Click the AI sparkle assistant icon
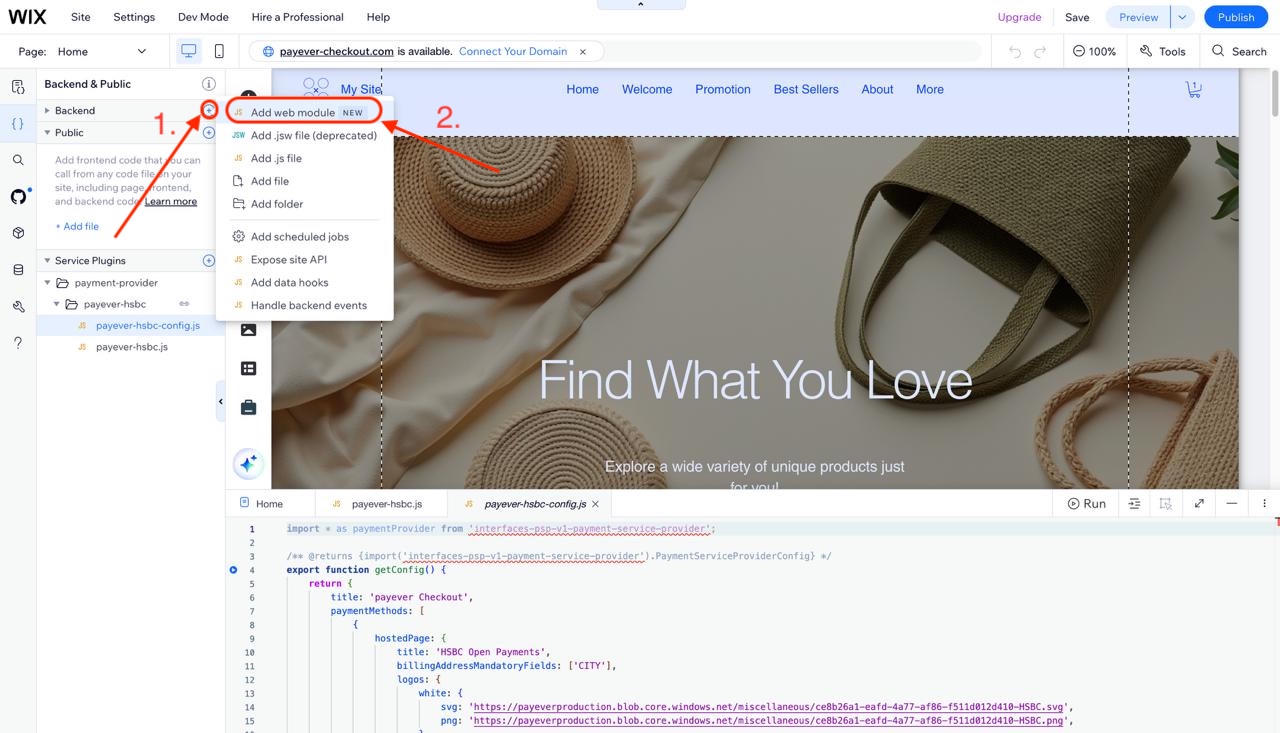The image size is (1280, 733). click(x=248, y=464)
